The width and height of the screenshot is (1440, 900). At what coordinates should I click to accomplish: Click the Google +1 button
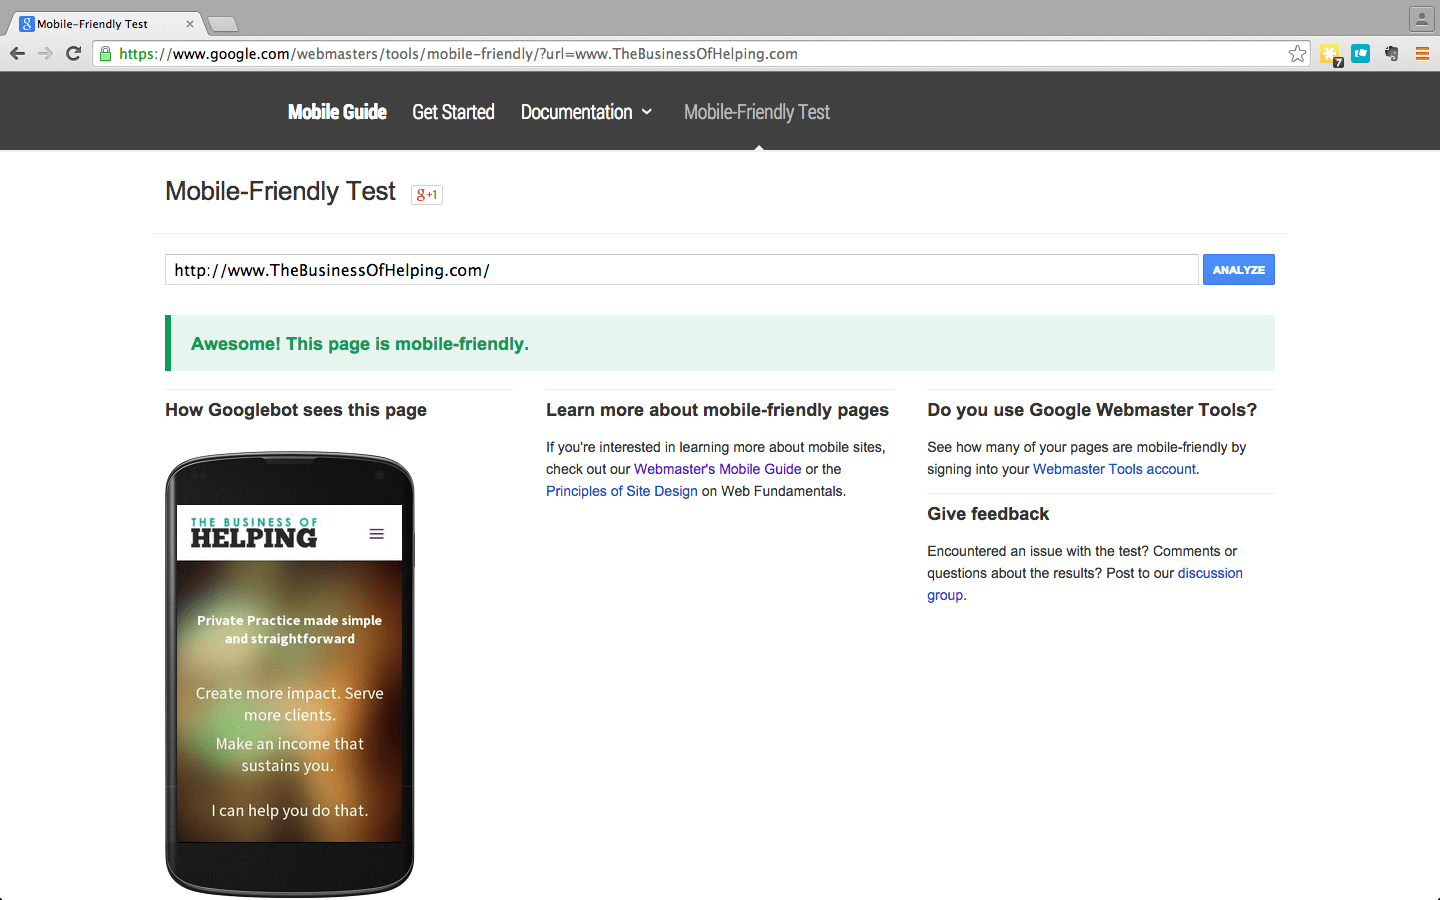[427, 194]
